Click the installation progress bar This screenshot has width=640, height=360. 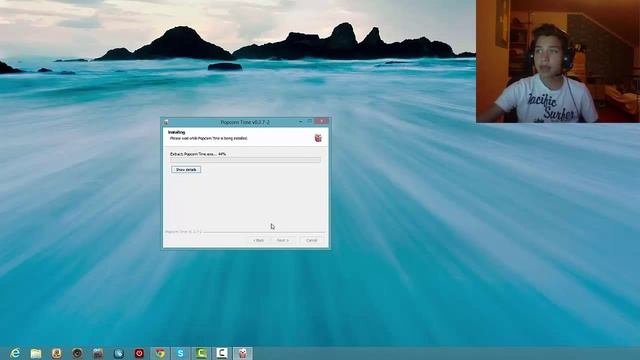(246, 160)
